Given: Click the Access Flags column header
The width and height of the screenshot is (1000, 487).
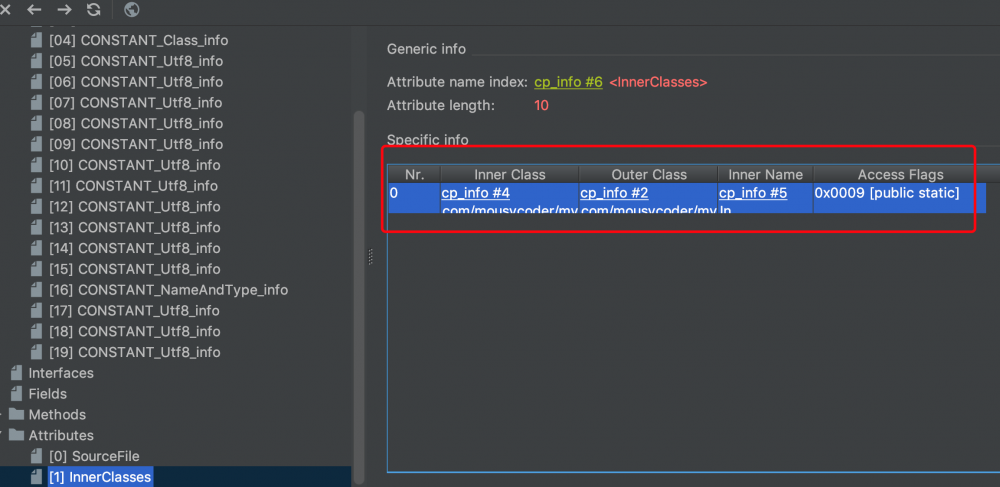Looking at the screenshot, I should (x=900, y=175).
